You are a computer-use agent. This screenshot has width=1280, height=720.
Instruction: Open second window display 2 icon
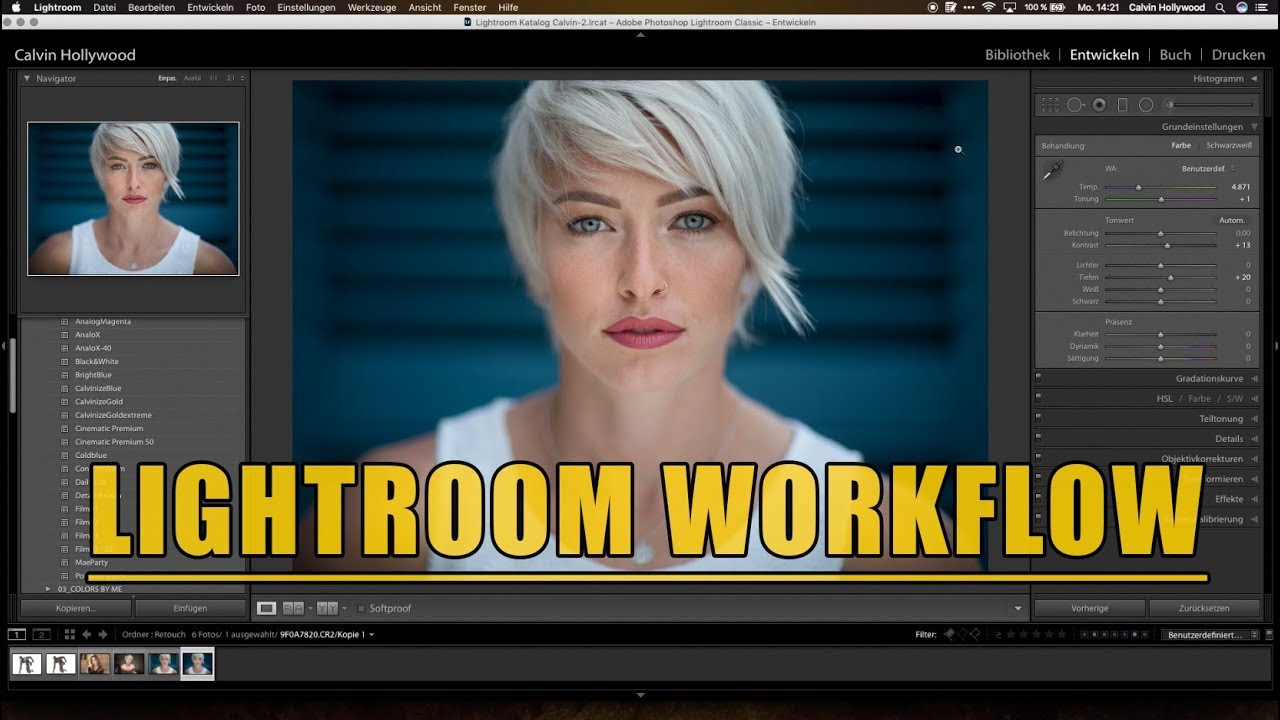(41, 634)
